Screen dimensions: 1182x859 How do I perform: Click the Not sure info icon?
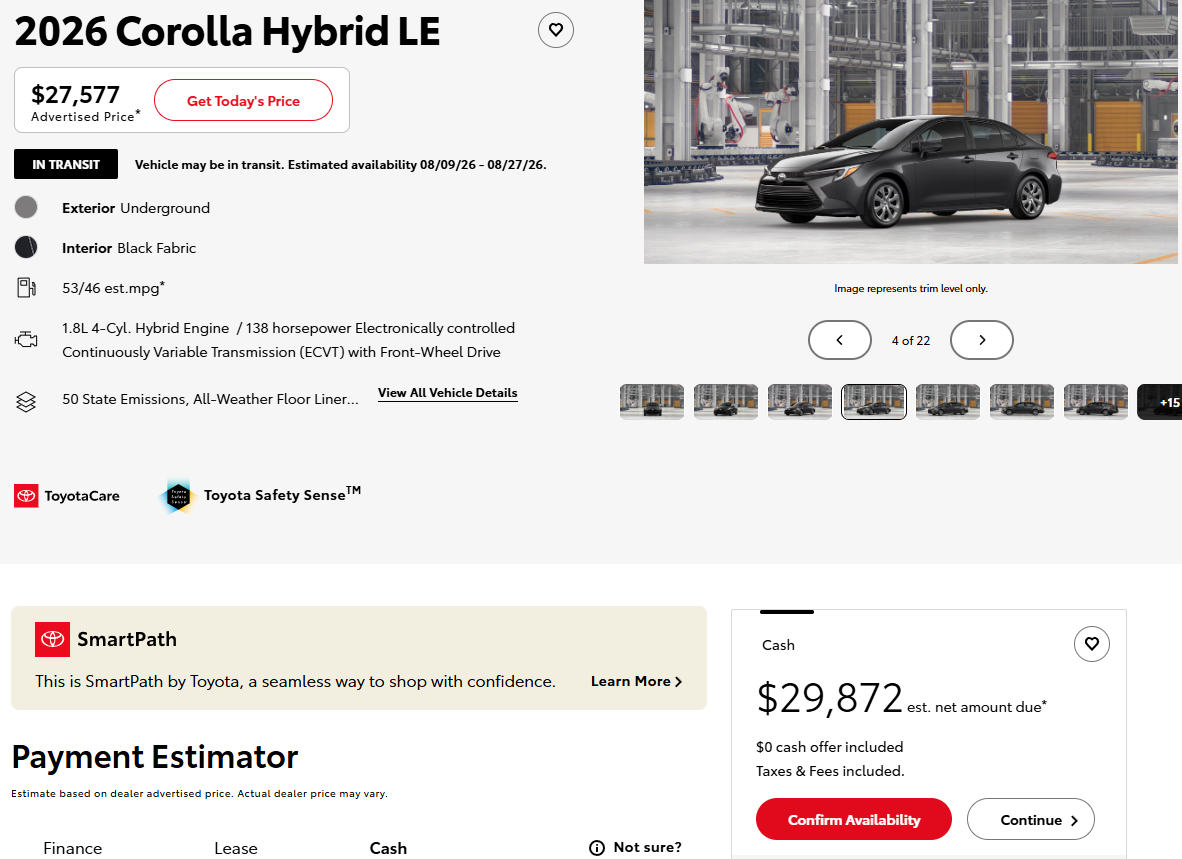tap(597, 848)
